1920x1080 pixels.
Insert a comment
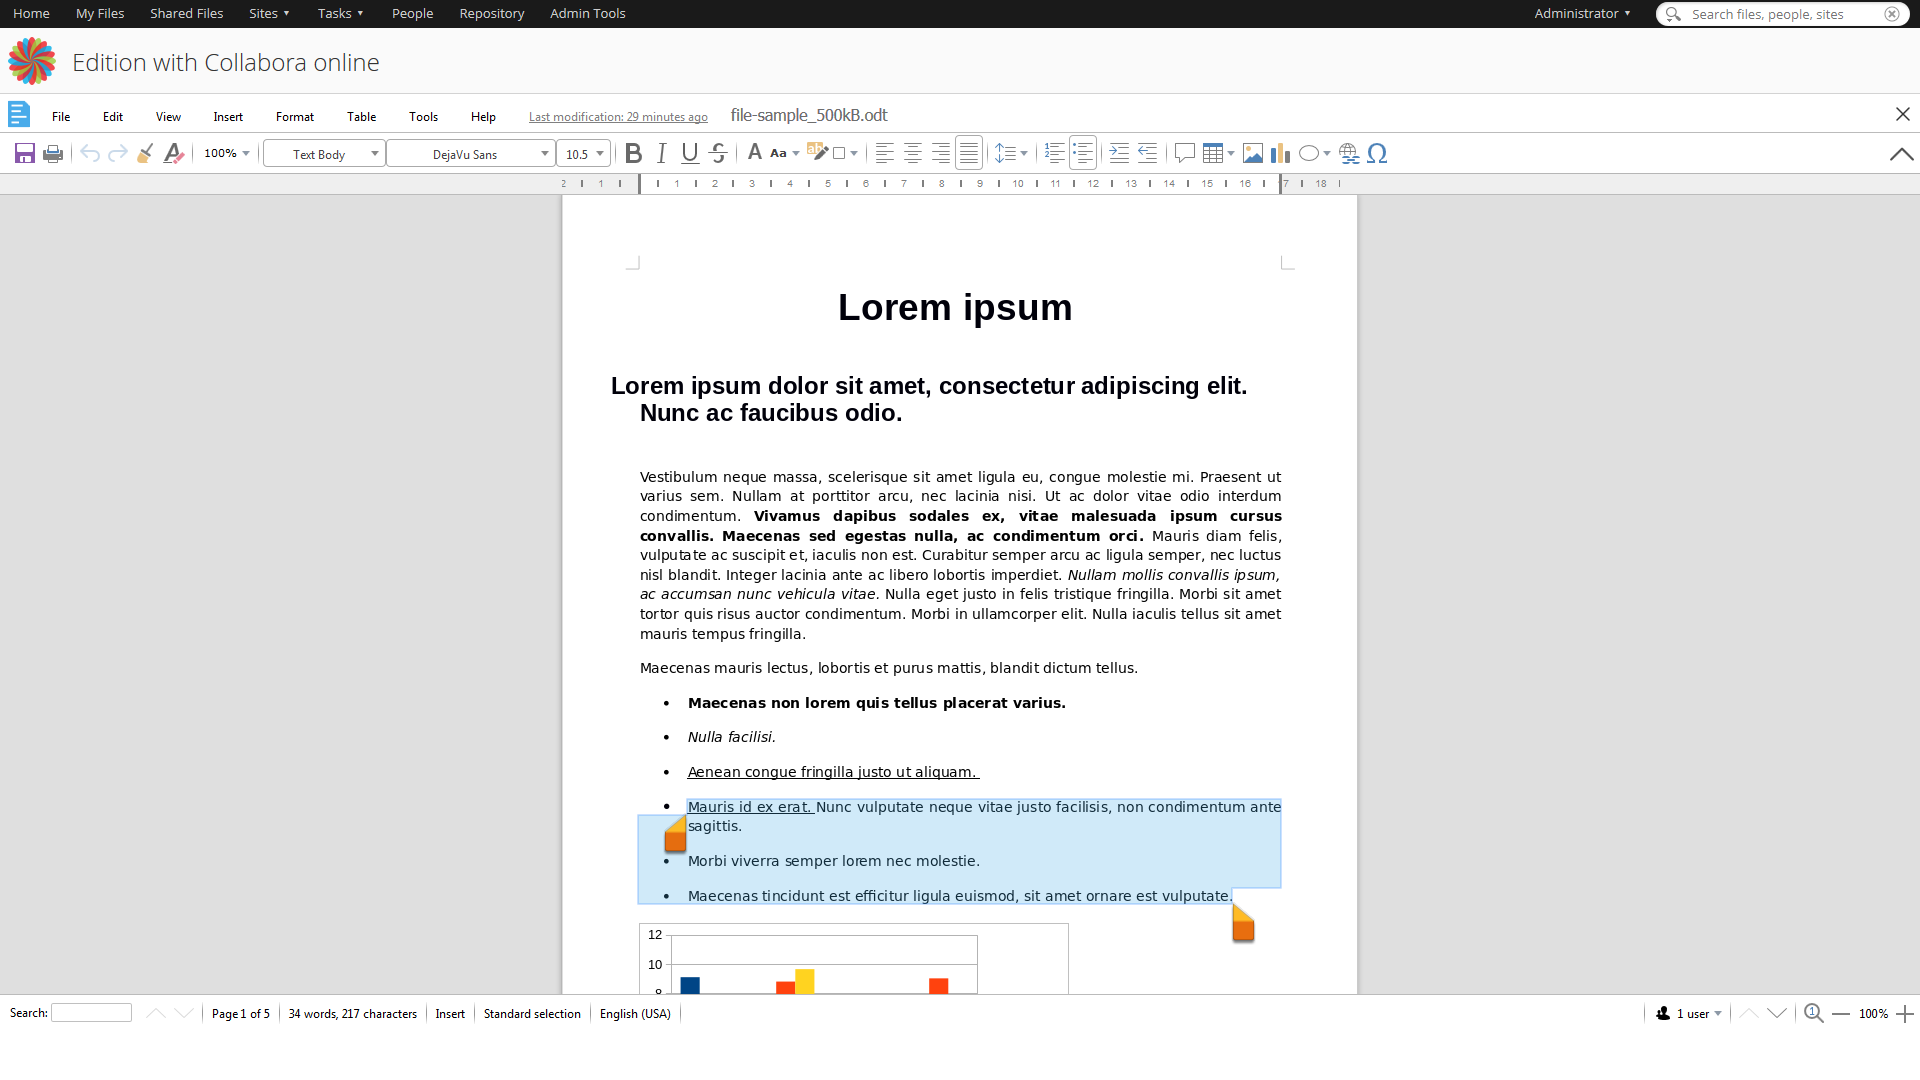[x=1185, y=153]
